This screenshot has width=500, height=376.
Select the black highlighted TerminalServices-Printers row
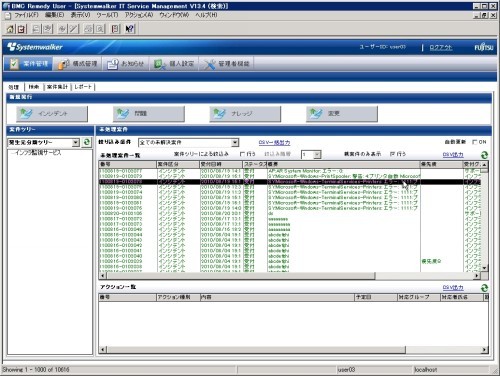290,182
